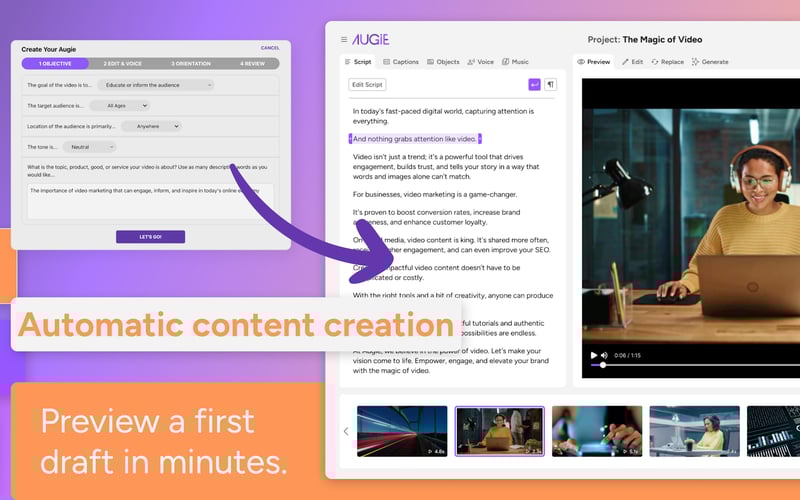Open the hamburger menu beside the Augie logo
800x500 pixels.
click(344, 39)
